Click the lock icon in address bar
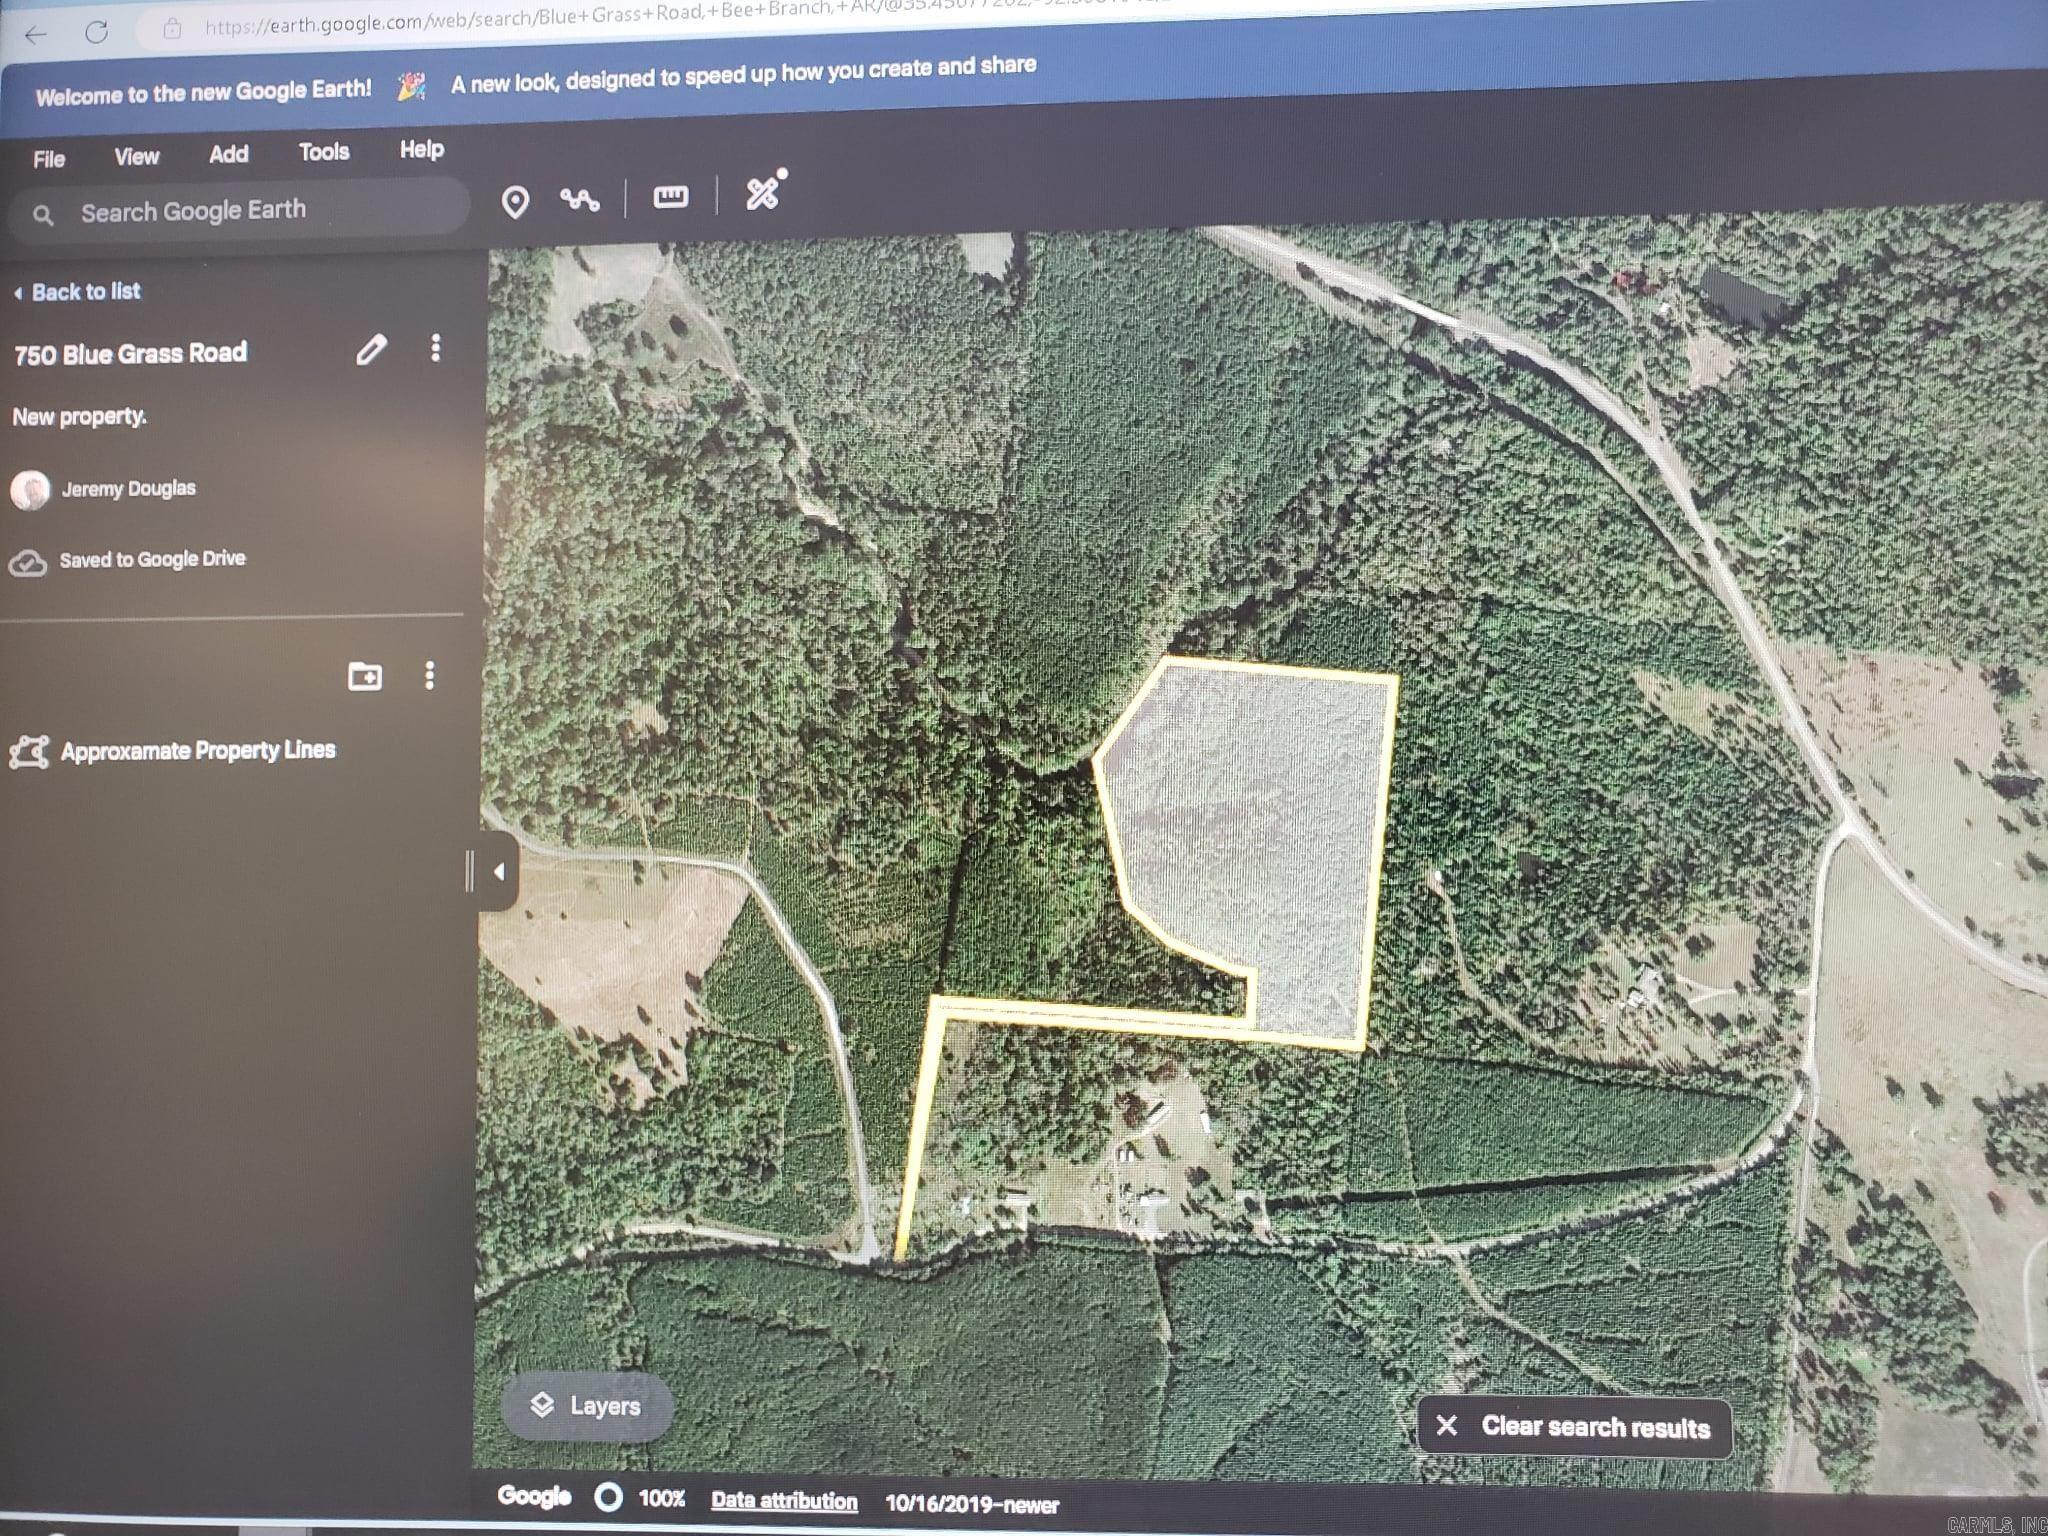 pos(172,28)
